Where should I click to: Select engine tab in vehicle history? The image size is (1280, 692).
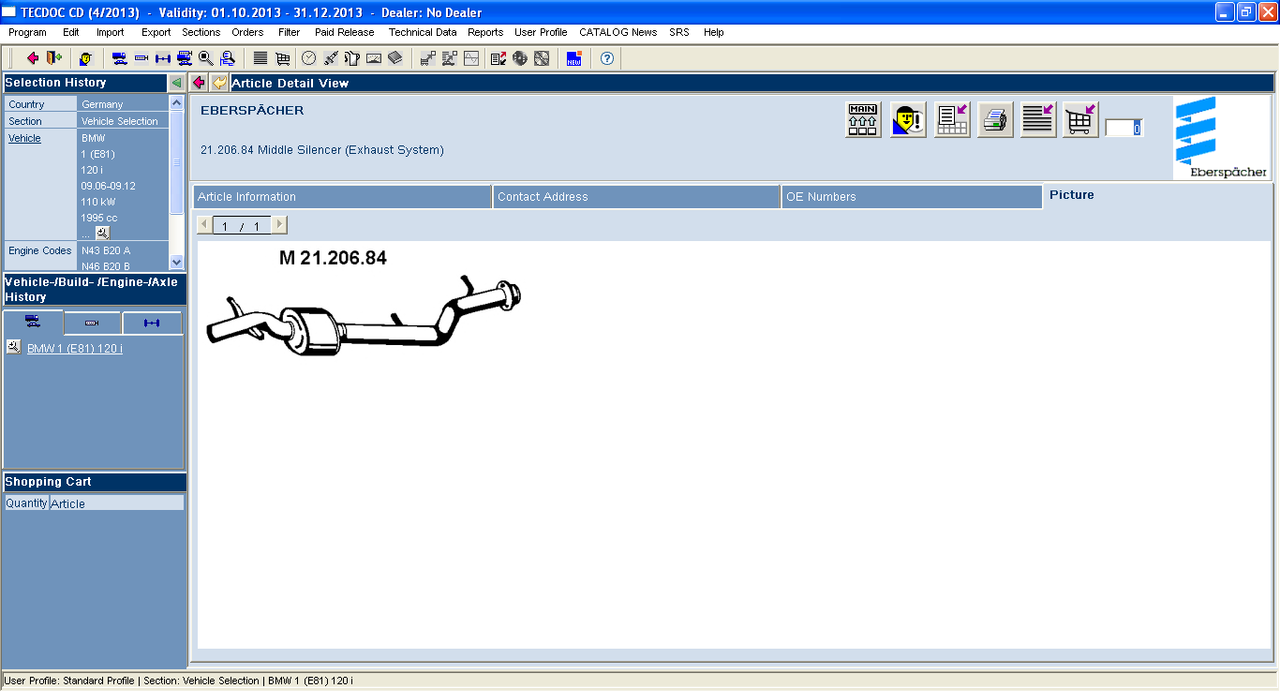[x=92, y=322]
